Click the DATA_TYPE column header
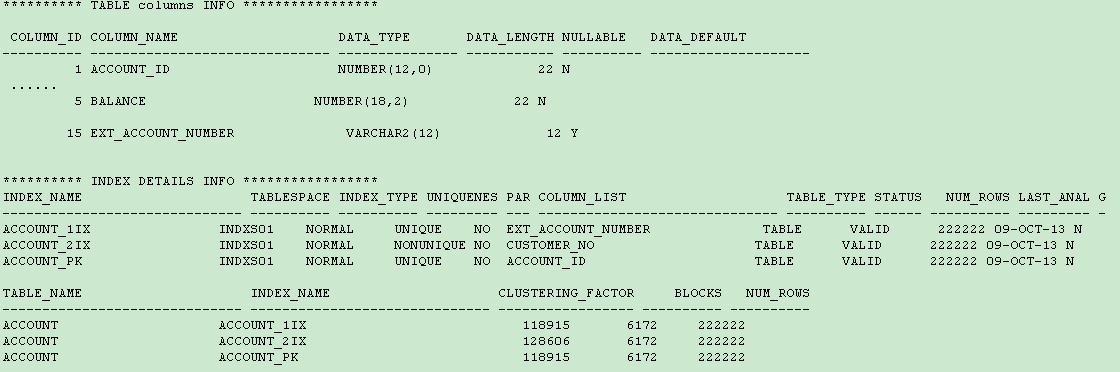 [x=374, y=37]
